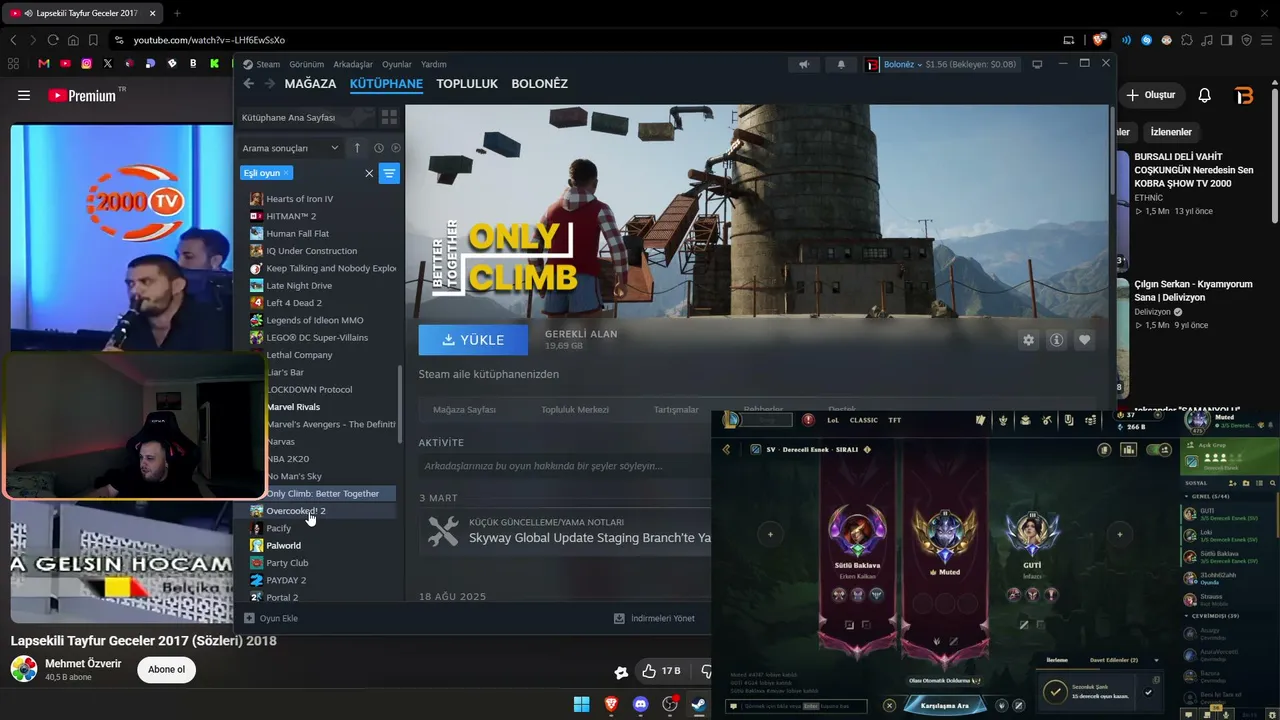The image size is (1280, 720).
Task: Click the YouTube 'Oluştur' button
Action: pos(1150,95)
